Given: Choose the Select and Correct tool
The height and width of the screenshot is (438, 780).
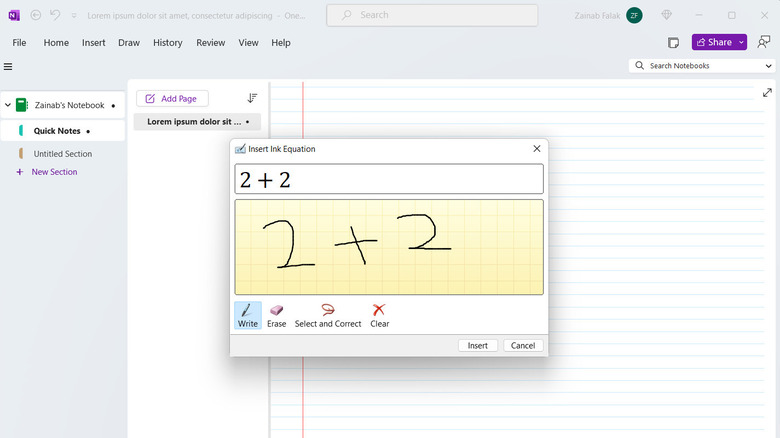Looking at the screenshot, I should (328, 315).
